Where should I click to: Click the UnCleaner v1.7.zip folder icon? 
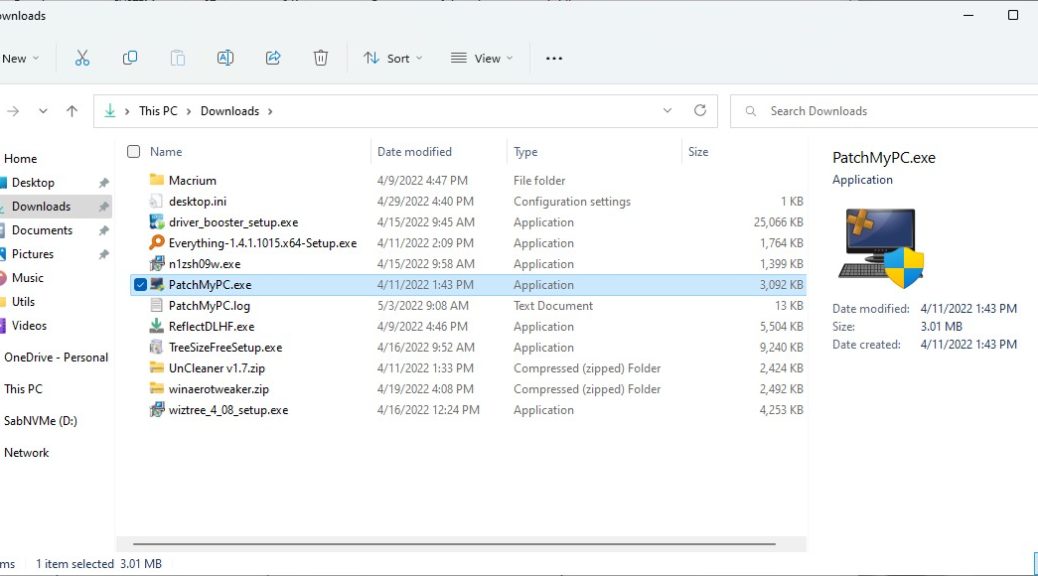pyautogui.click(x=156, y=367)
